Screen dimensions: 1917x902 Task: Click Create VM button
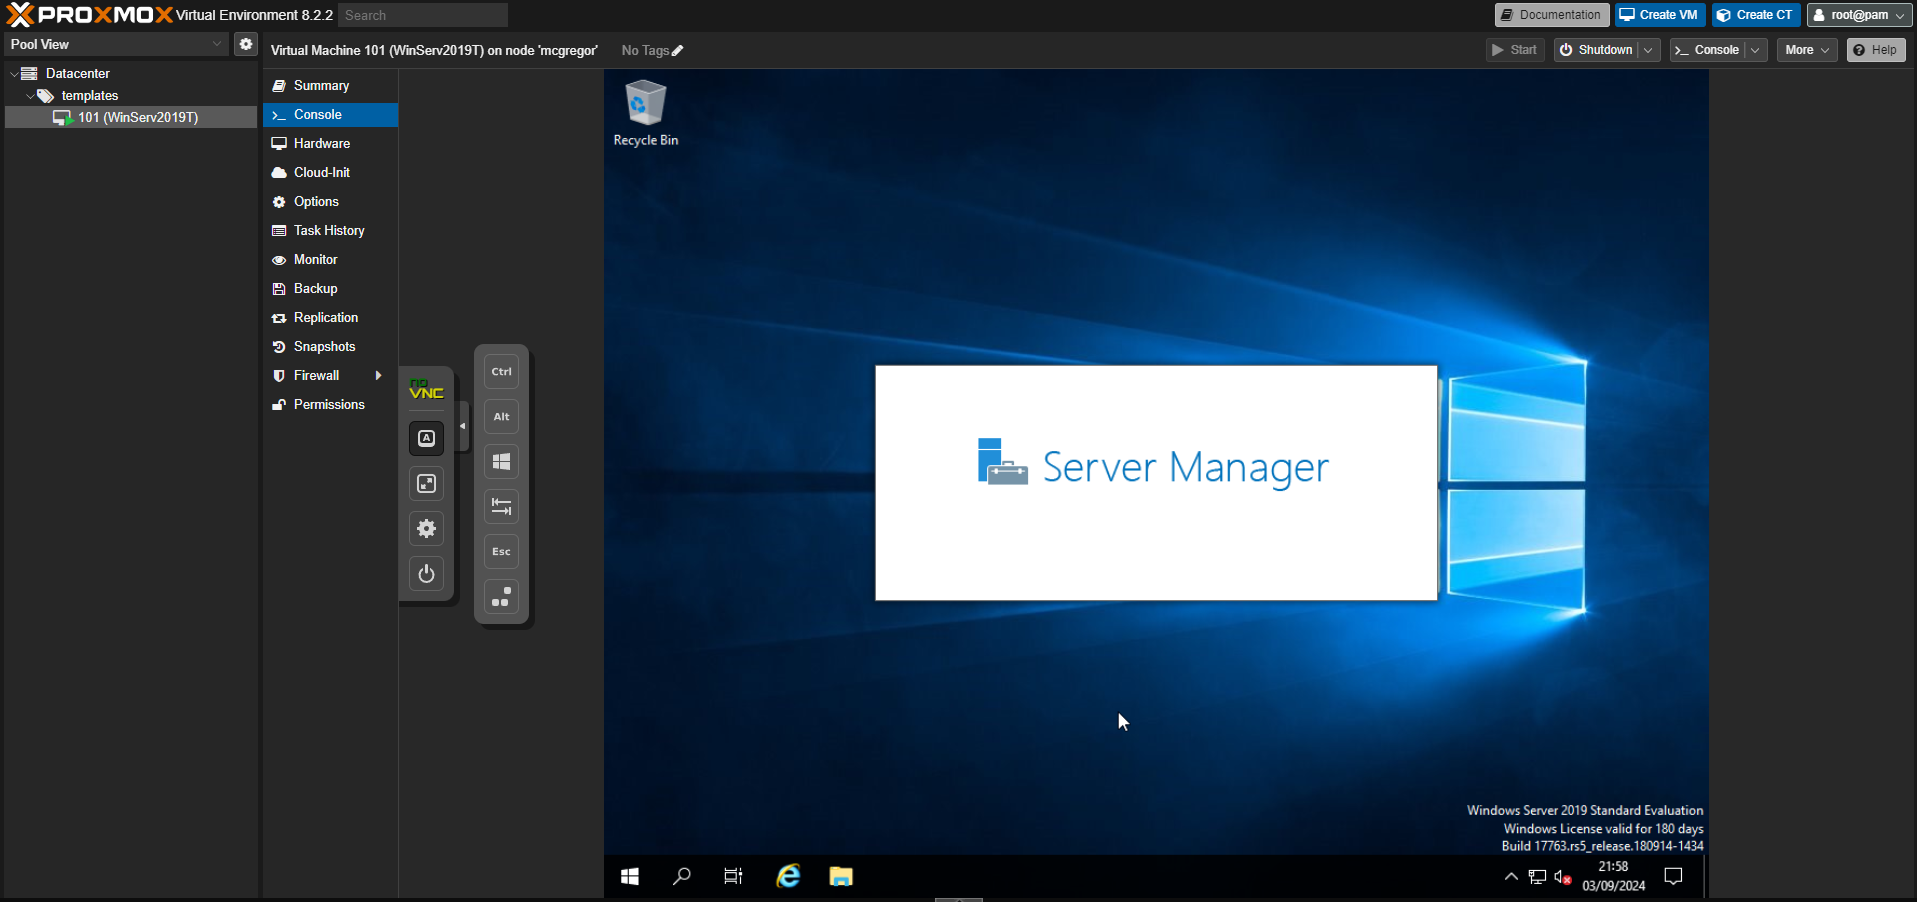(x=1659, y=15)
